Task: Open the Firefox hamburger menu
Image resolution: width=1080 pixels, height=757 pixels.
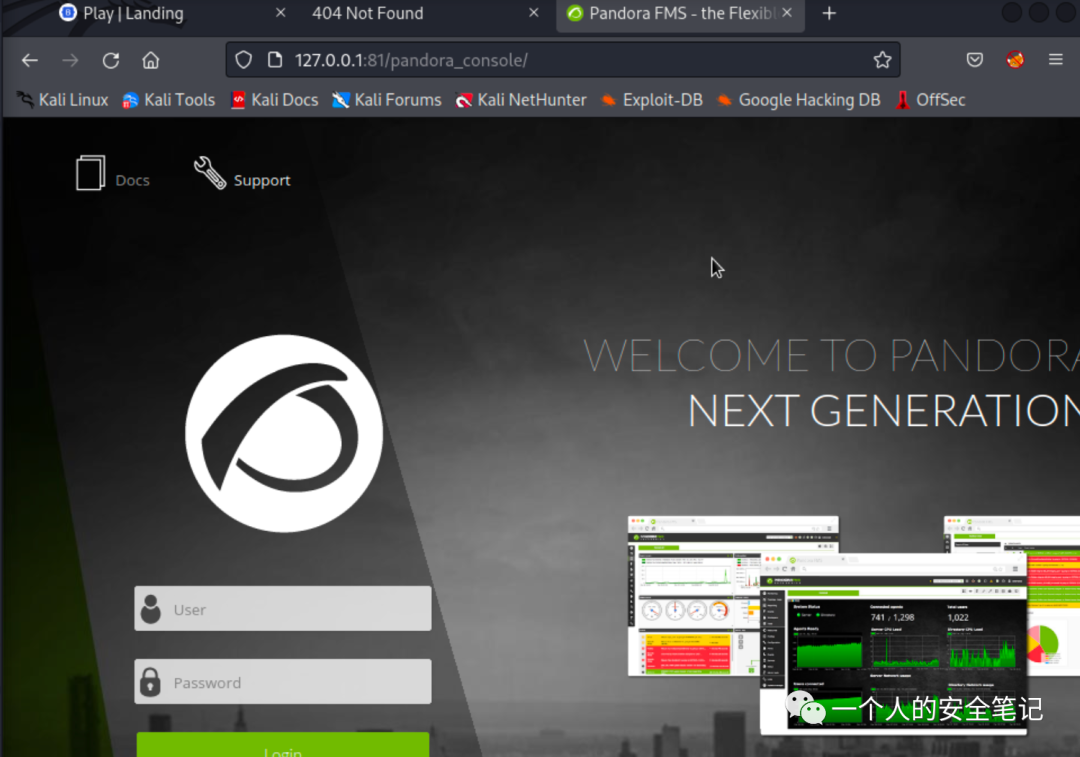Action: tap(1056, 61)
